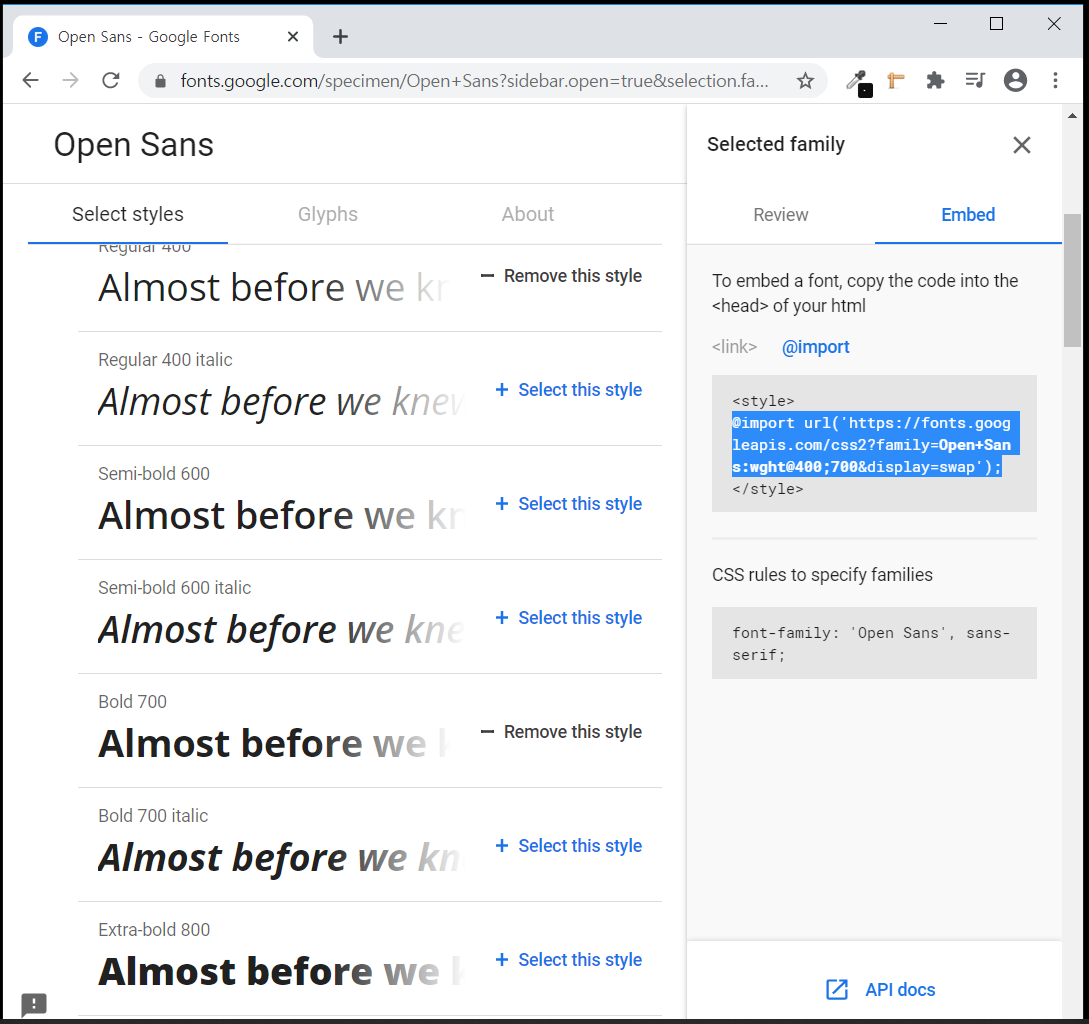The width and height of the screenshot is (1089, 1024).
Task: Reload the Google Fonts page
Action: pyautogui.click(x=110, y=81)
